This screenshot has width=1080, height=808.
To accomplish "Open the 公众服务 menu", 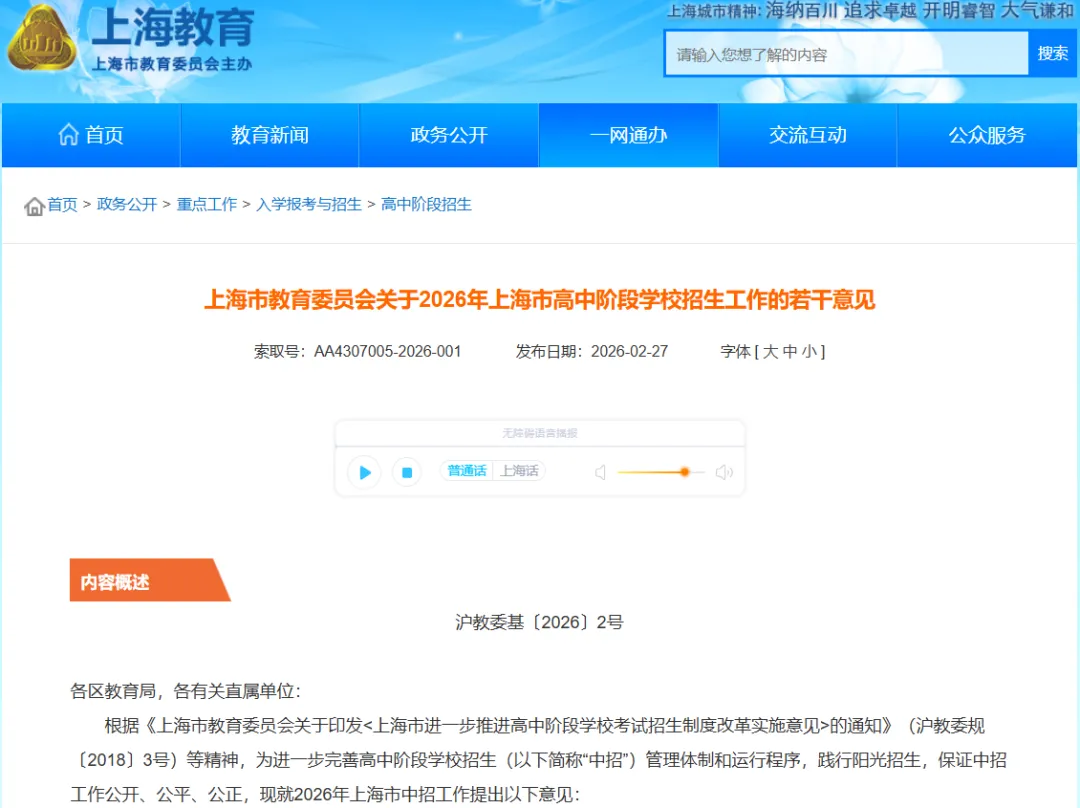I will (x=986, y=135).
